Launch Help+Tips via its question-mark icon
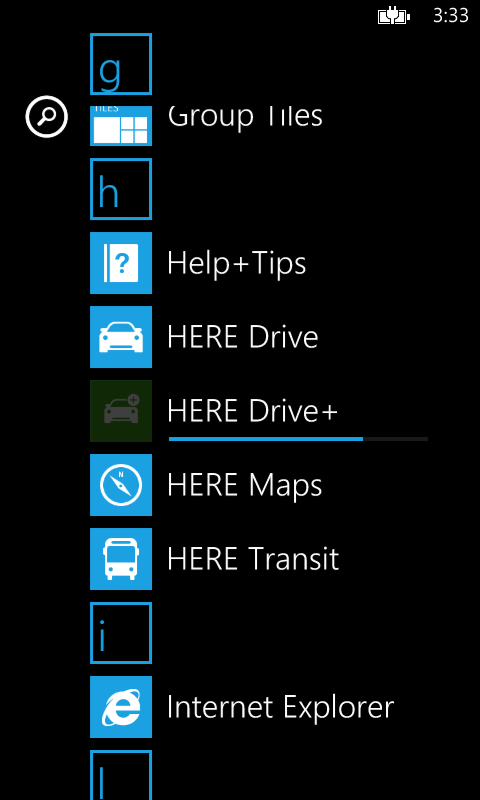The height and width of the screenshot is (800, 480). (x=121, y=263)
